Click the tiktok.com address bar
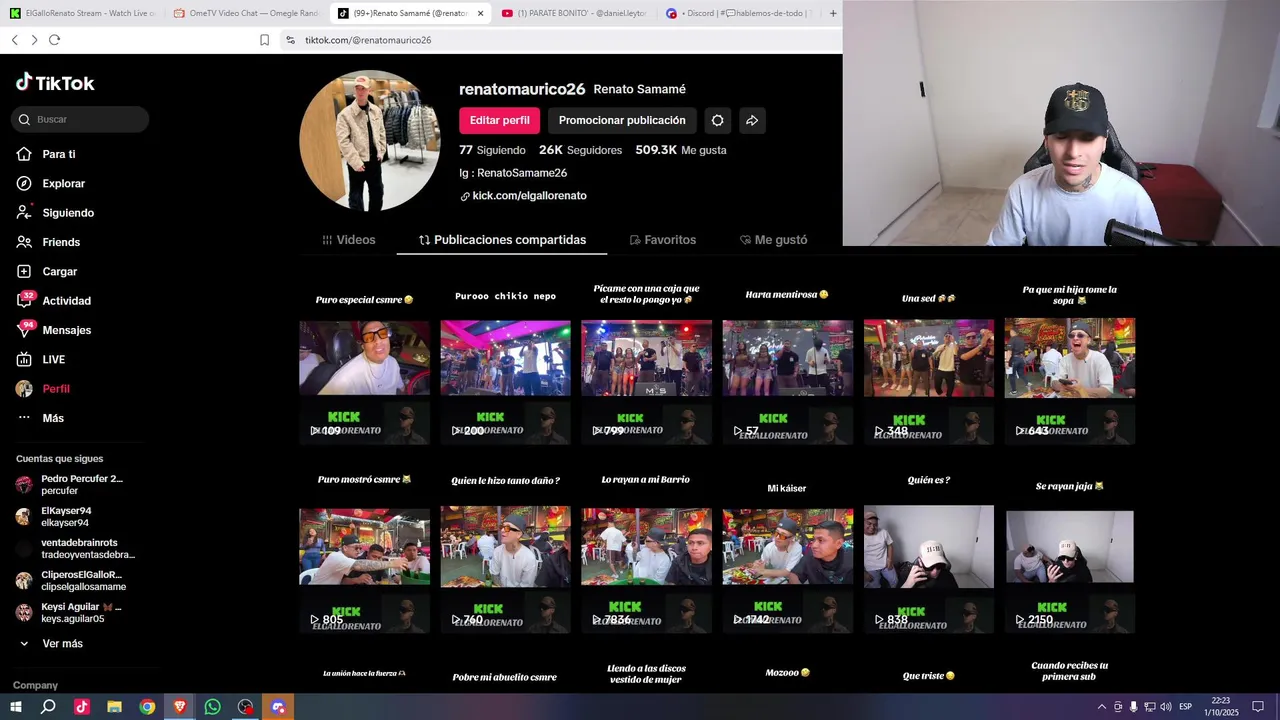The width and height of the screenshot is (1280, 720). 560,40
